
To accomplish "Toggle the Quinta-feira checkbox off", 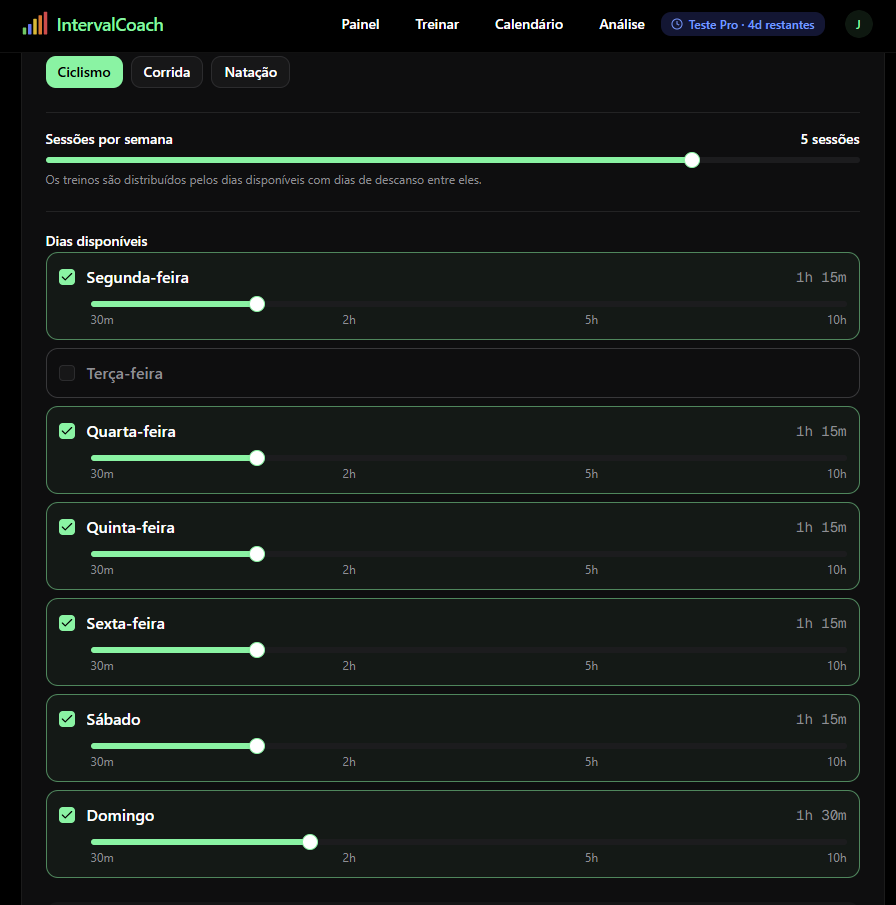I will click(x=67, y=527).
